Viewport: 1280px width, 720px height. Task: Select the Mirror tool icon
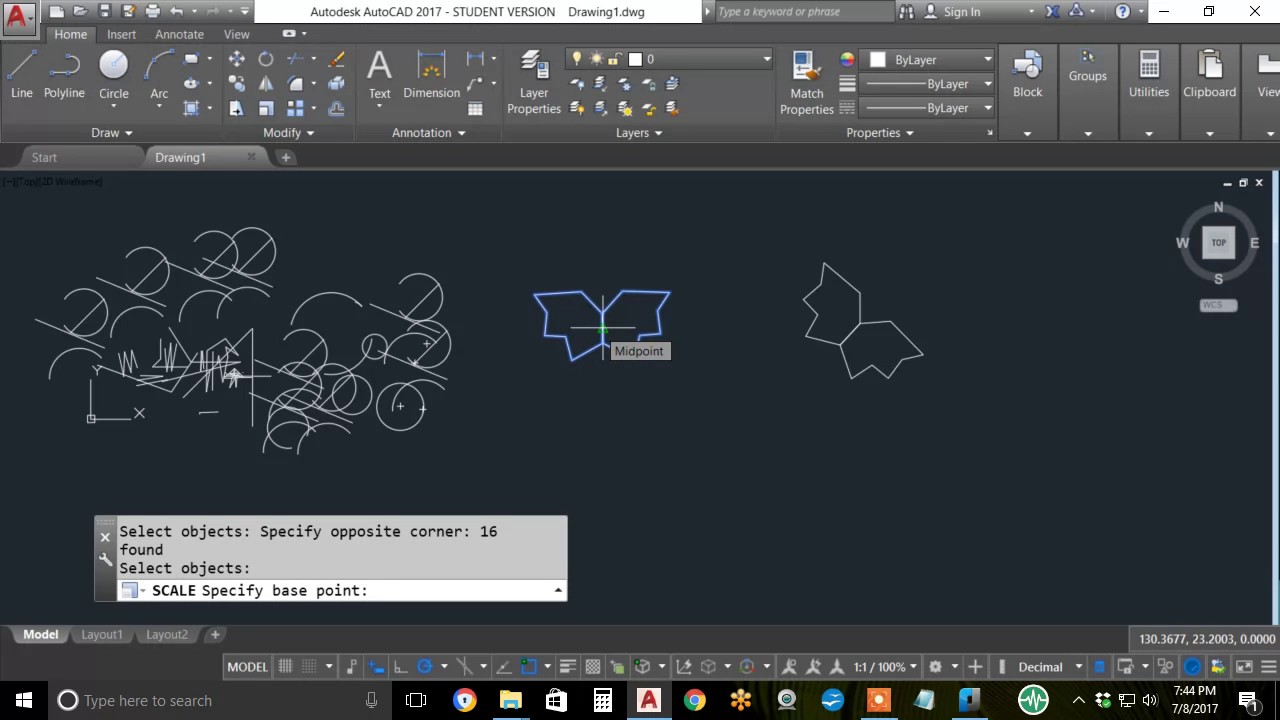[266, 84]
